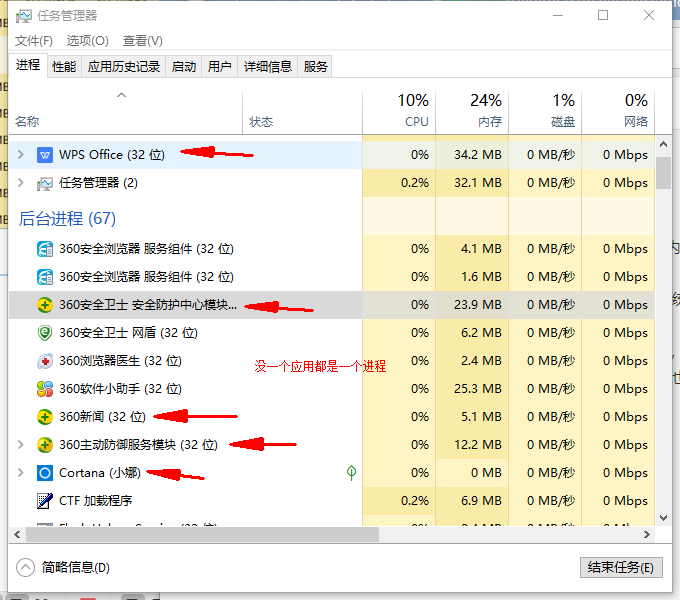The height and width of the screenshot is (600, 680).
Task: Select the WPS Office (32 位) row name
Action: click(112, 155)
